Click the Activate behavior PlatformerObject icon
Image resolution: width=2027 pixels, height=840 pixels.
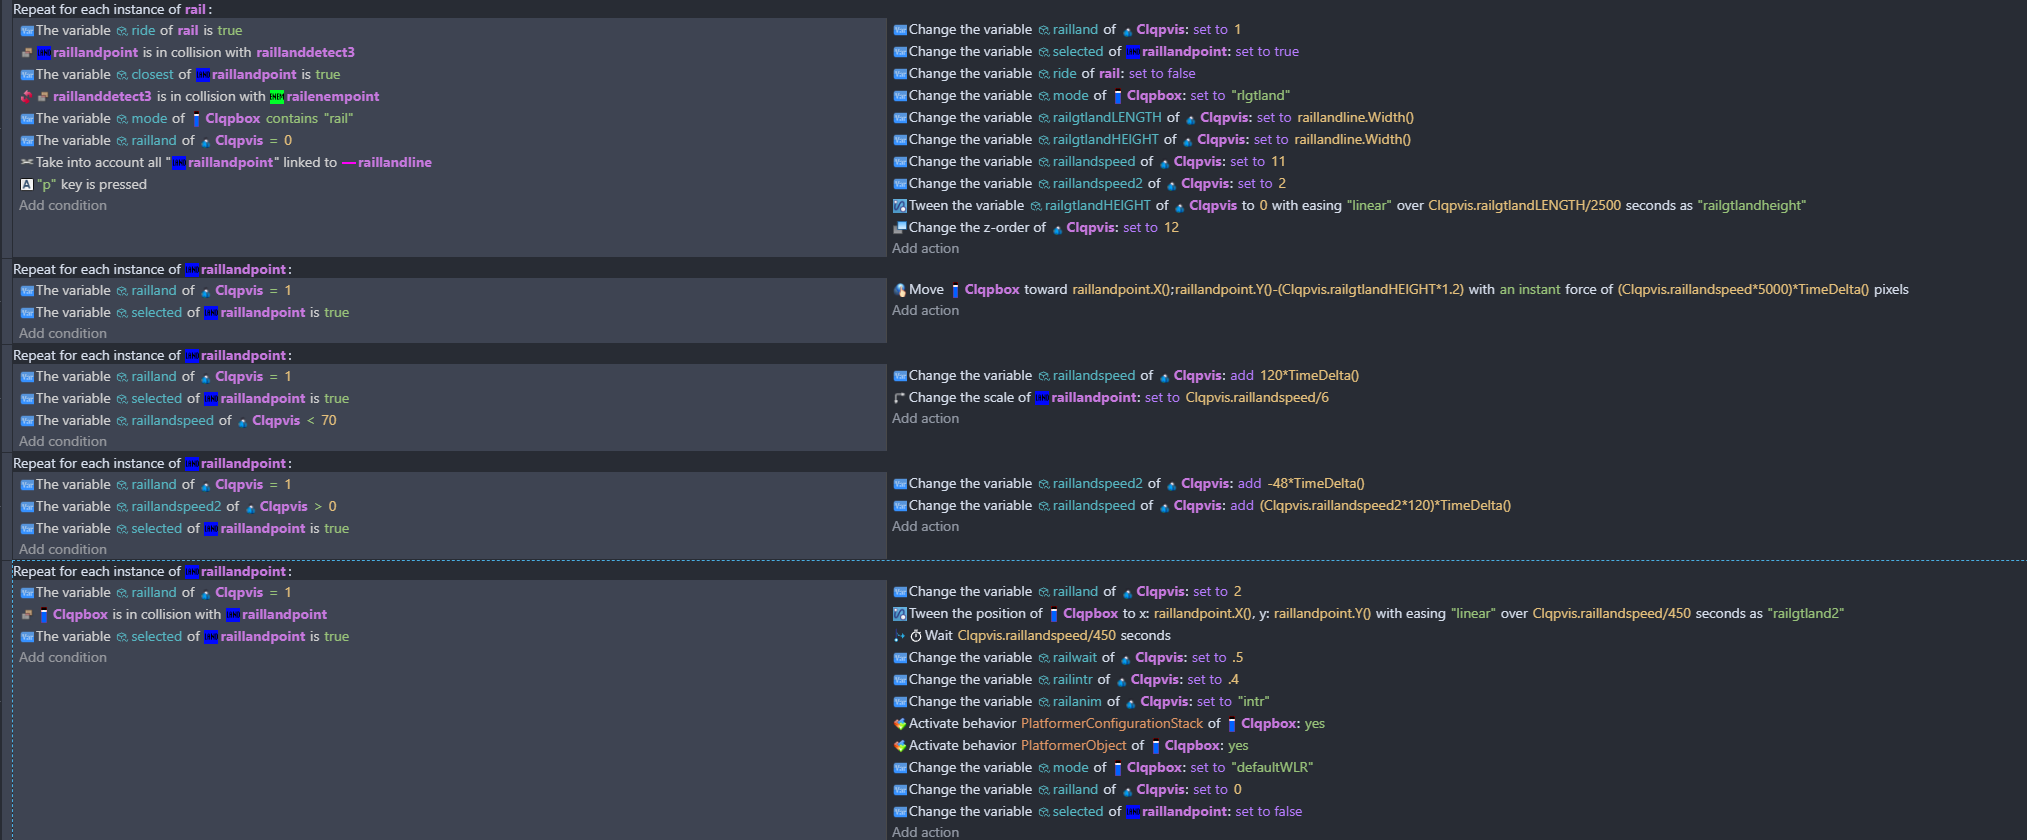click(899, 746)
